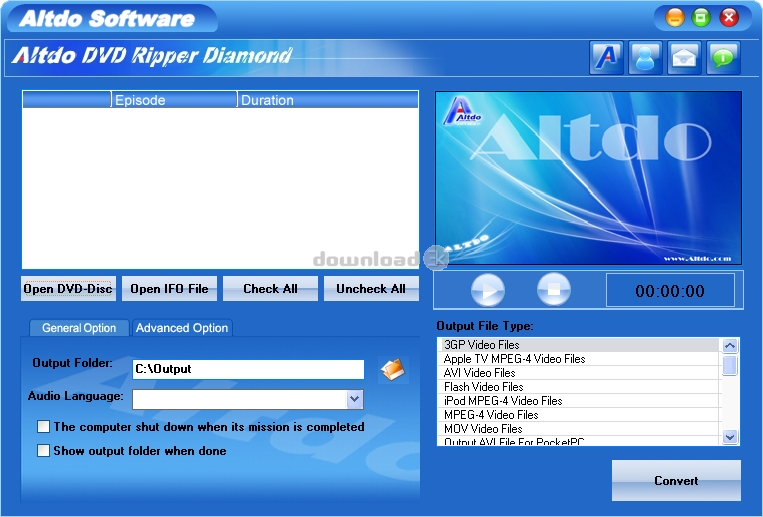Switch to the General Option tab
The image size is (763, 517).
(79, 328)
